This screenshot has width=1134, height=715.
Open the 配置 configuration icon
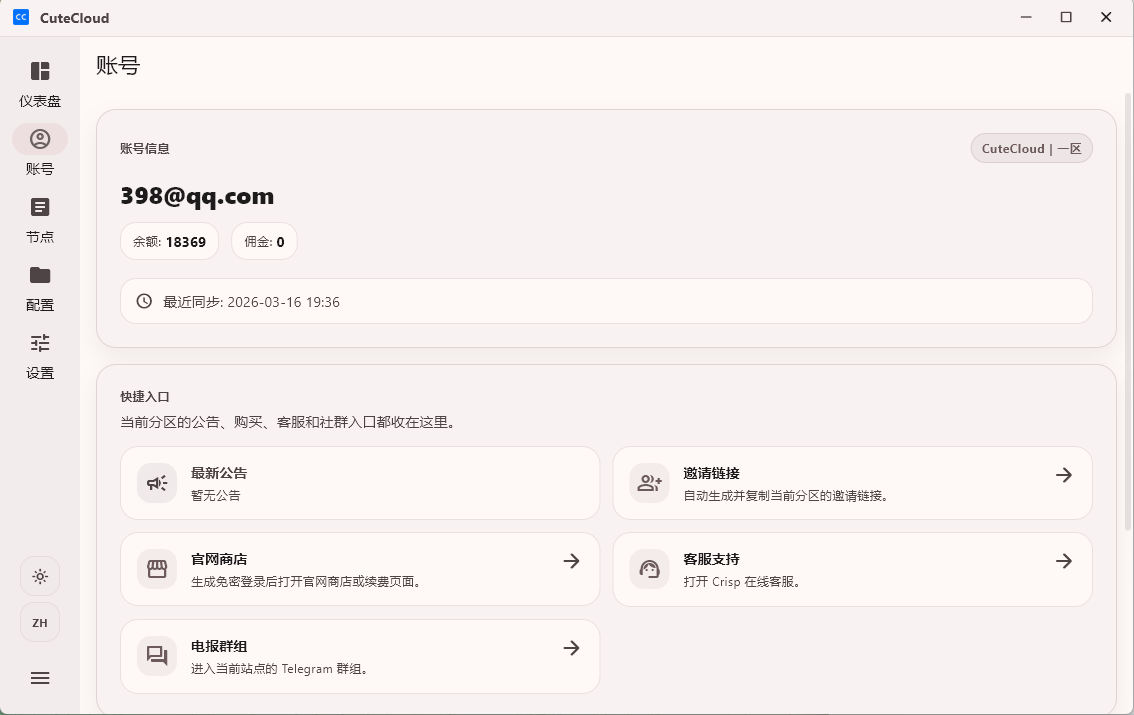pyautogui.click(x=40, y=275)
